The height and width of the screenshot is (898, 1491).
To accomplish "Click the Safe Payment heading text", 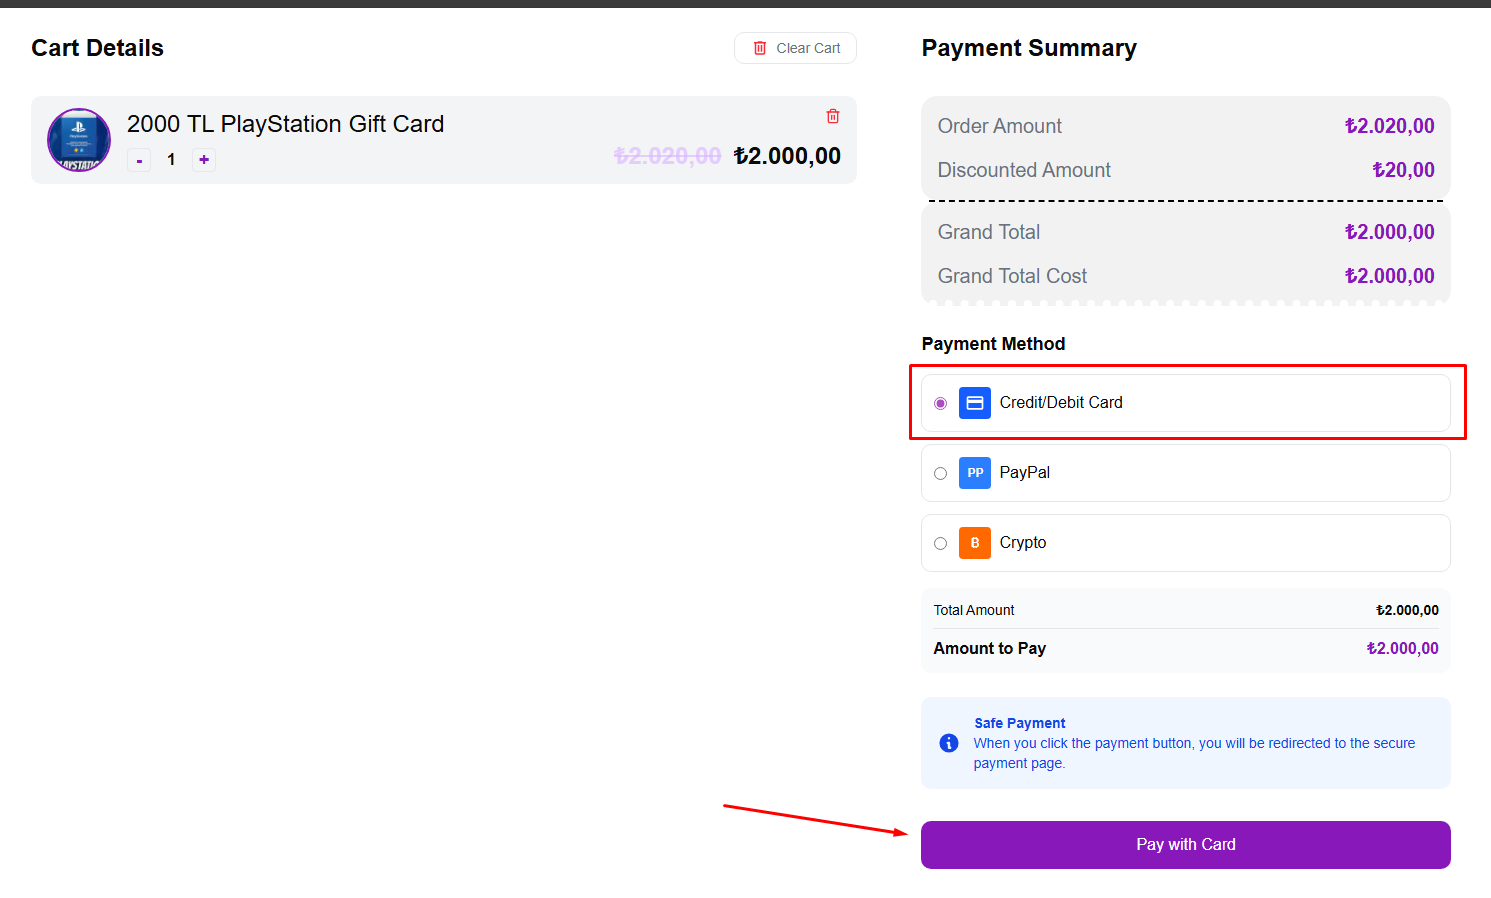I will (1020, 723).
